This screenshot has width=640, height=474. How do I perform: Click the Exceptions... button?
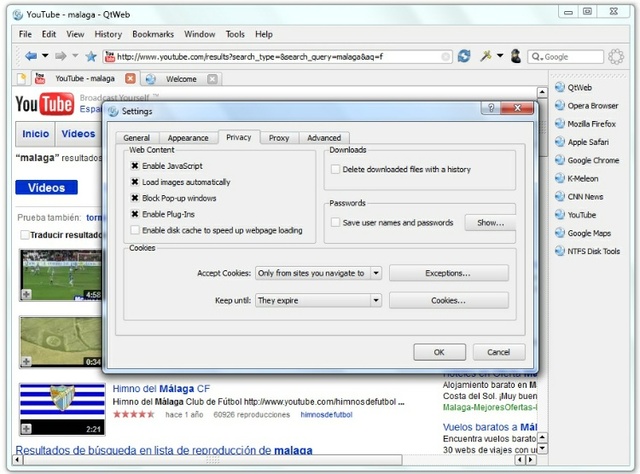tap(449, 273)
